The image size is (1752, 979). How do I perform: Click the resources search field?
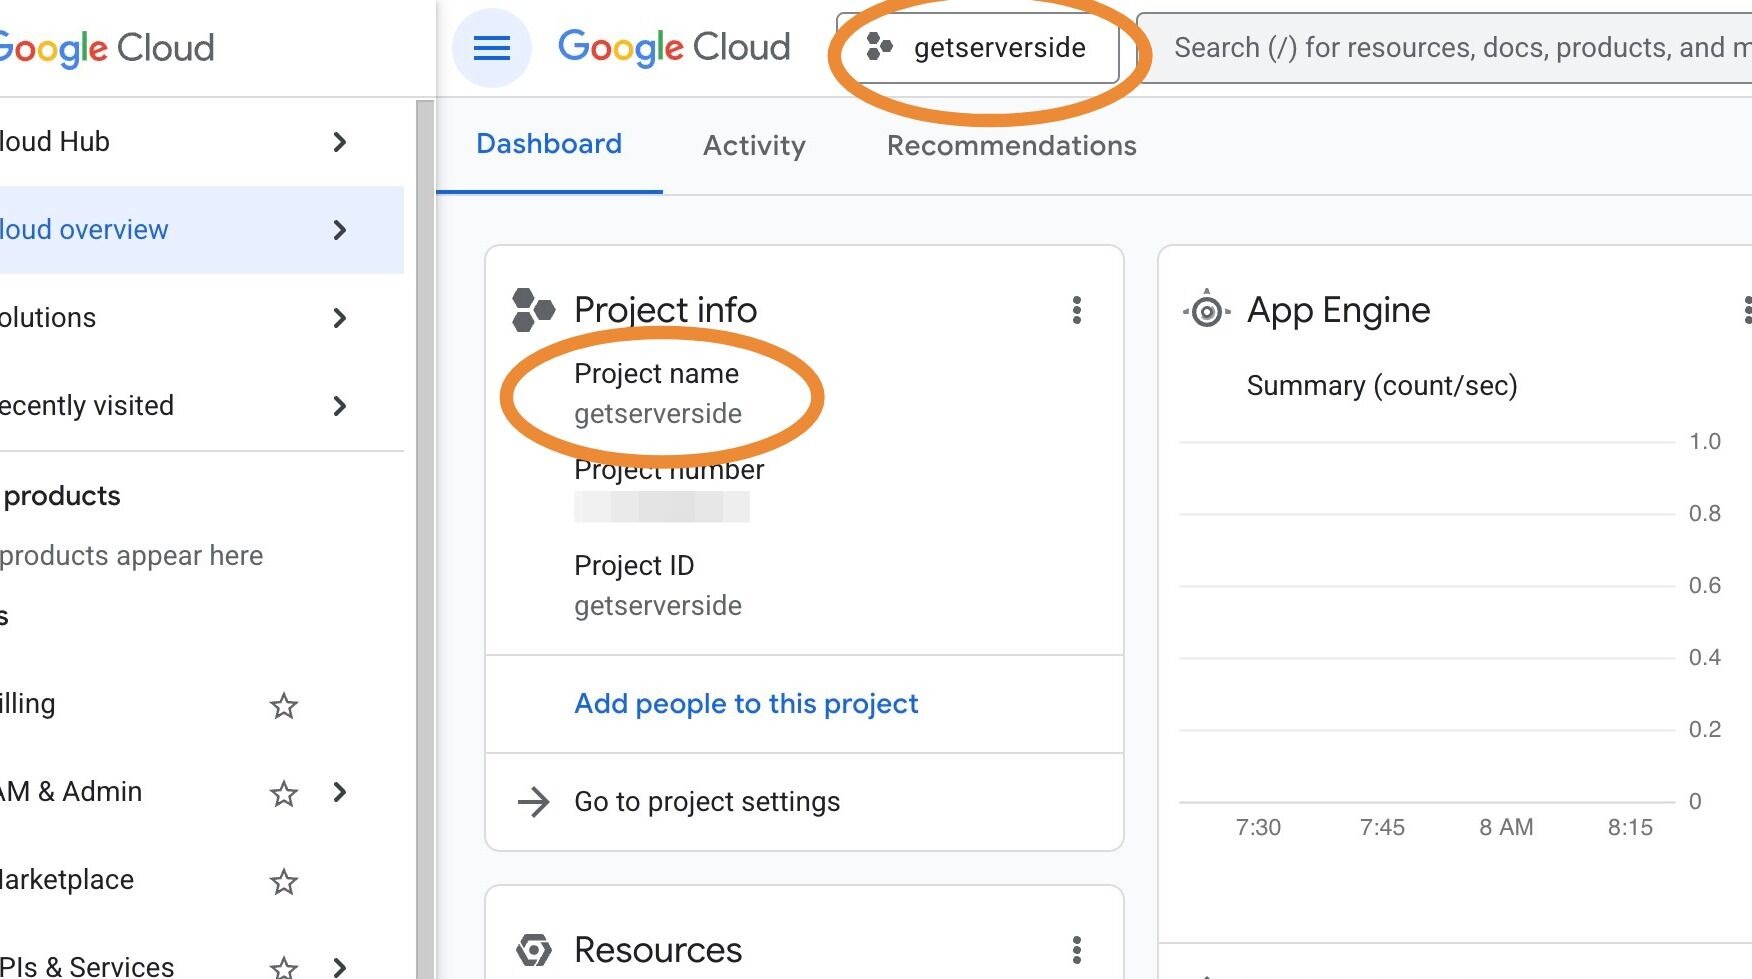click(1450, 46)
